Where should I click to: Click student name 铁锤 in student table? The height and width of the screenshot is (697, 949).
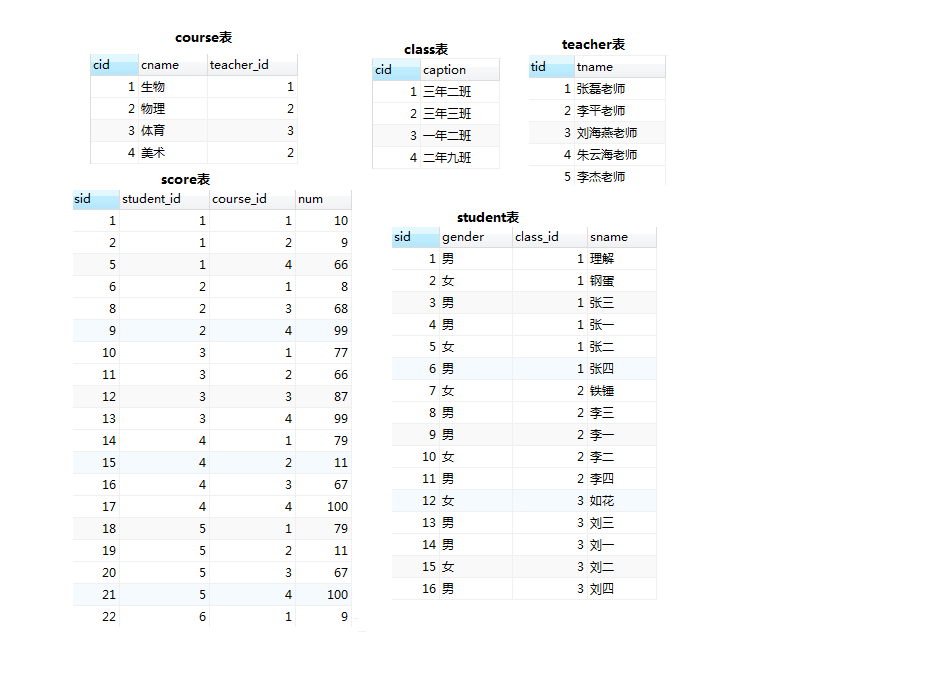[x=622, y=391]
